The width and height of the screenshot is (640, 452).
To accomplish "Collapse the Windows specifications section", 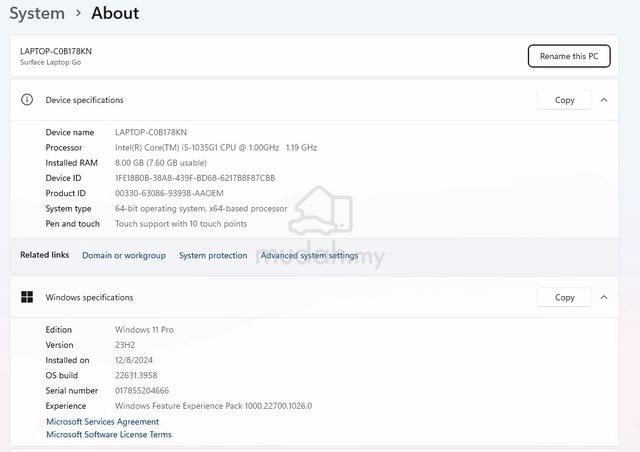I will [604, 297].
